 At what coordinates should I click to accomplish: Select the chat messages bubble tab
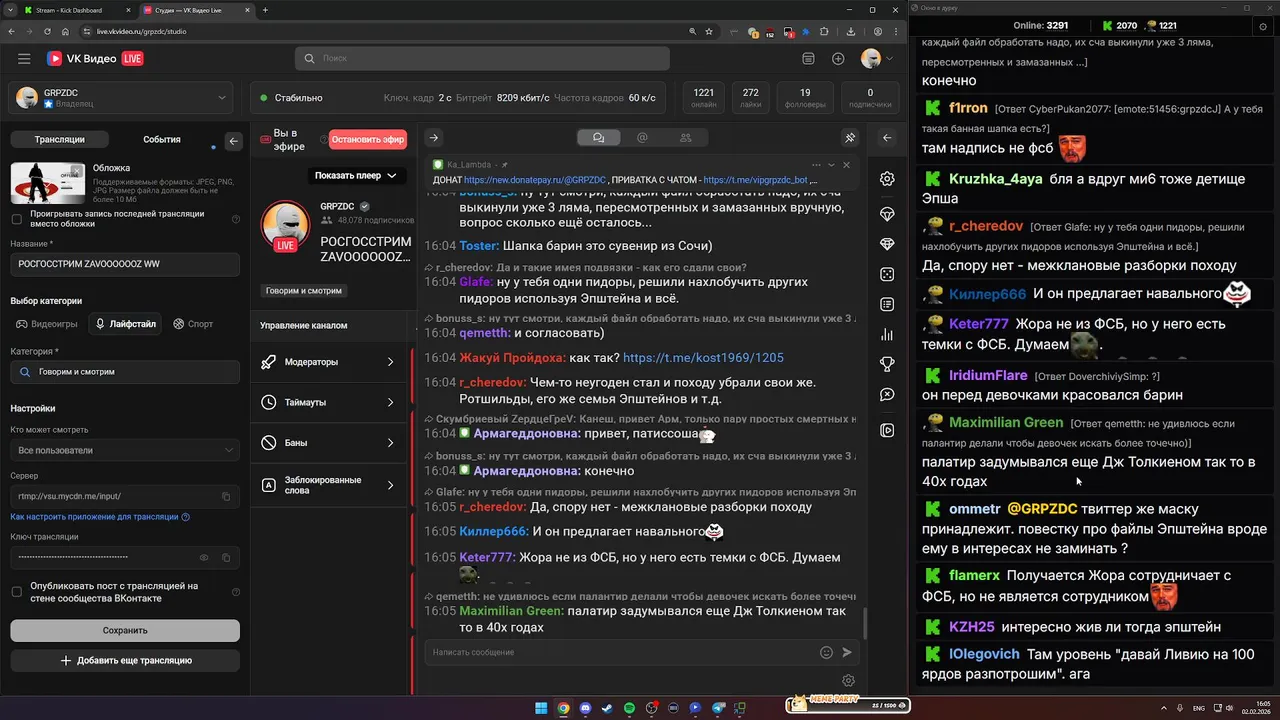click(599, 138)
